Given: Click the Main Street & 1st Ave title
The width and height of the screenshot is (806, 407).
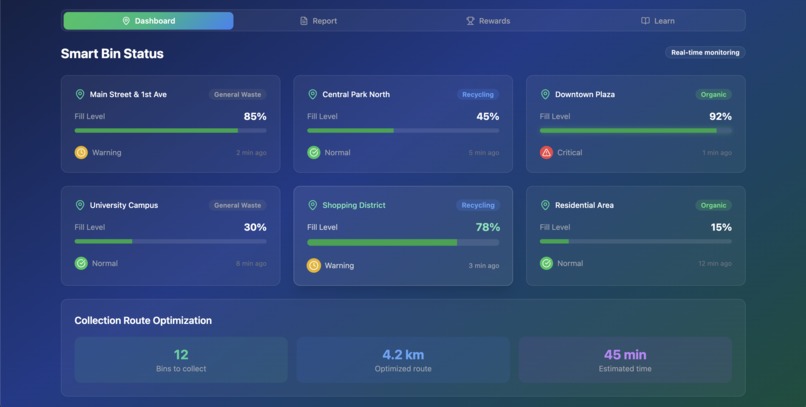Looking at the screenshot, I should [128, 95].
